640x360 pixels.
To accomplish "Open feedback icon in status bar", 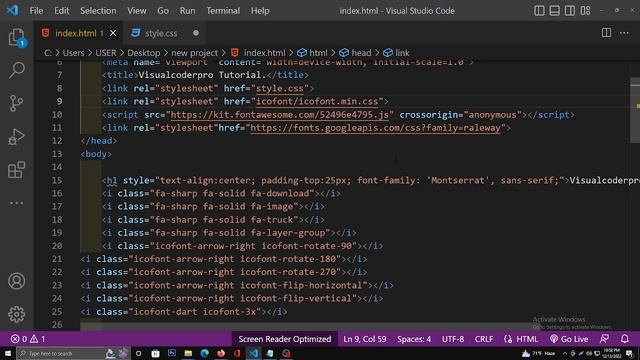I will pyautogui.click(x=604, y=339).
